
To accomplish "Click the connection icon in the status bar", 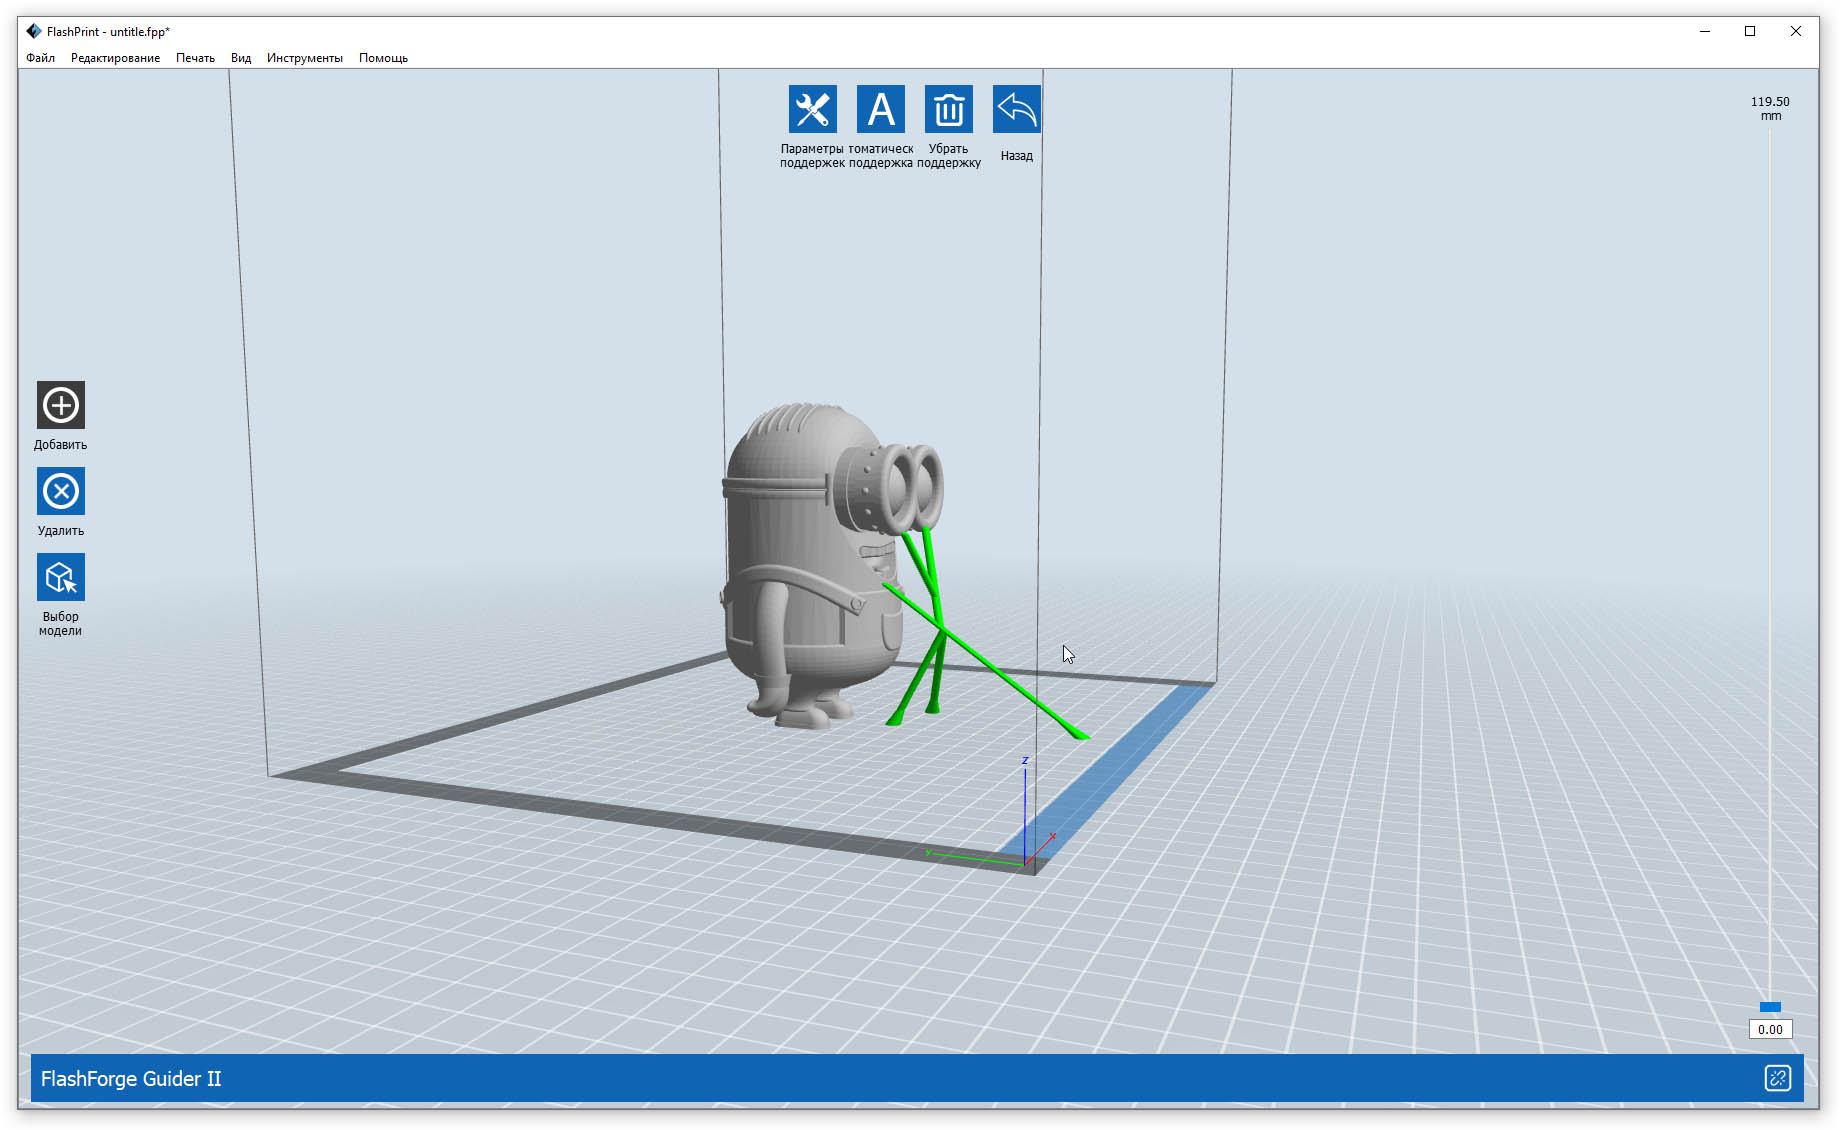I will (x=1777, y=1078).
